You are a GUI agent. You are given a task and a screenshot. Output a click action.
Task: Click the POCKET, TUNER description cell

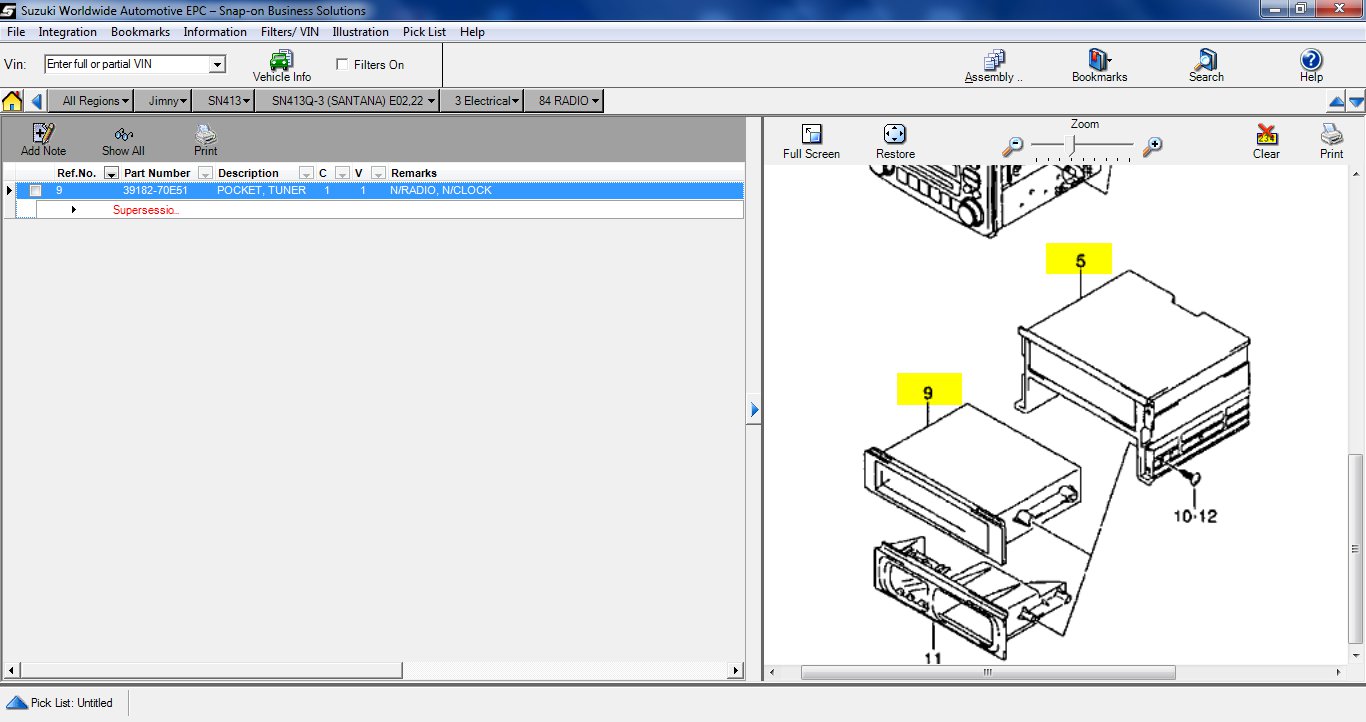(x=262, y=190)
